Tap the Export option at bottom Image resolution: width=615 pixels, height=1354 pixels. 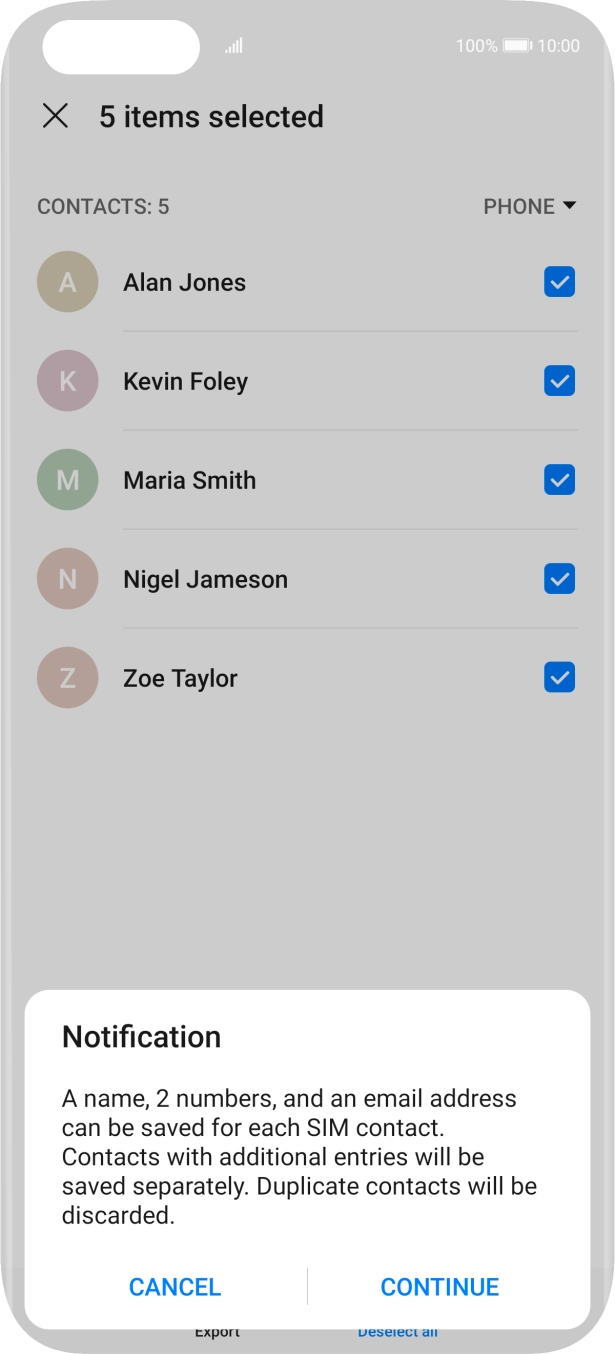217,1332
